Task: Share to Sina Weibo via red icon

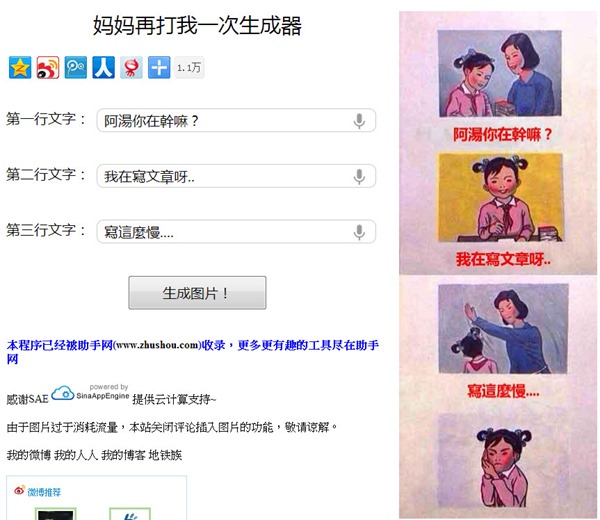Action: 48,67
